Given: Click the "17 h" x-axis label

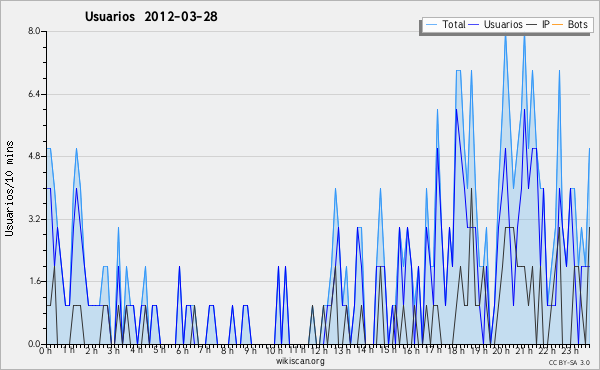Looking at the screenshot, I should (433, 350).
